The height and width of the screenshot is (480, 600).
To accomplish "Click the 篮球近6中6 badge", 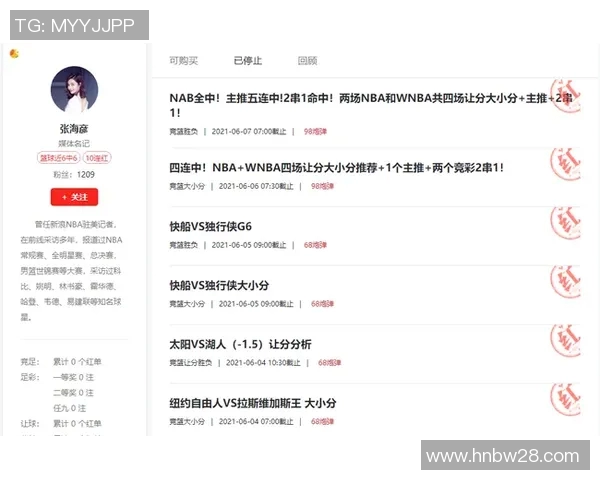I will (x=59, y=158).
